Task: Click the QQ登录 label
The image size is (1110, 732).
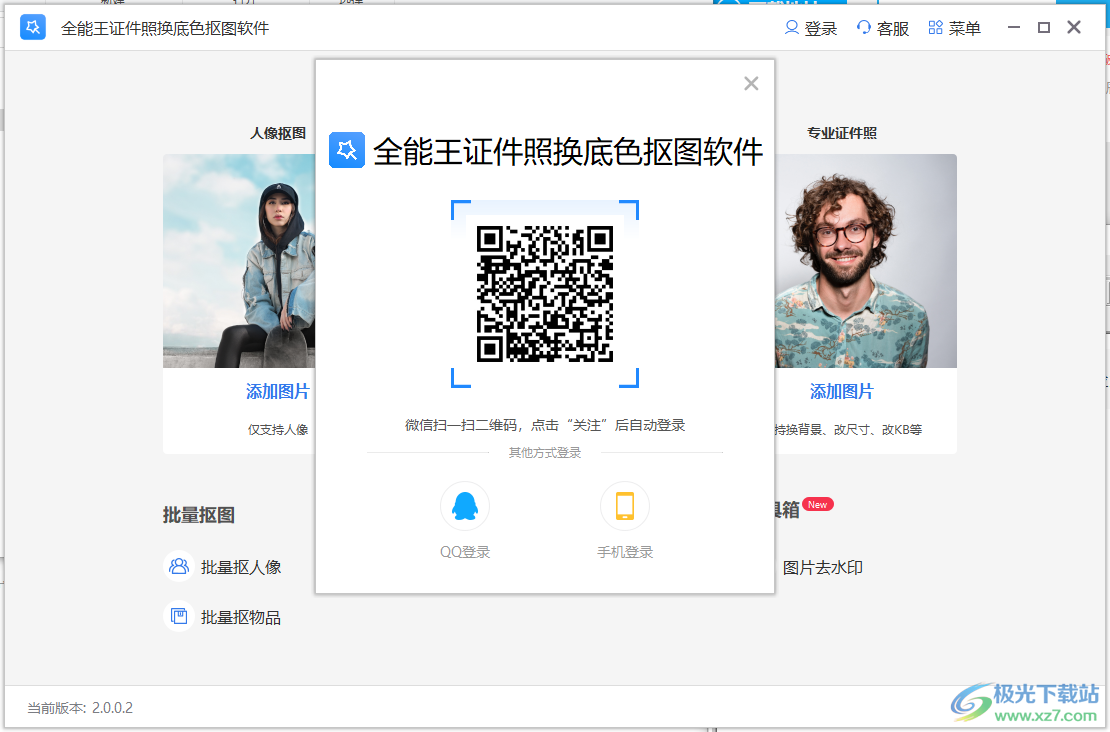Action: click(x=465, y=552)
